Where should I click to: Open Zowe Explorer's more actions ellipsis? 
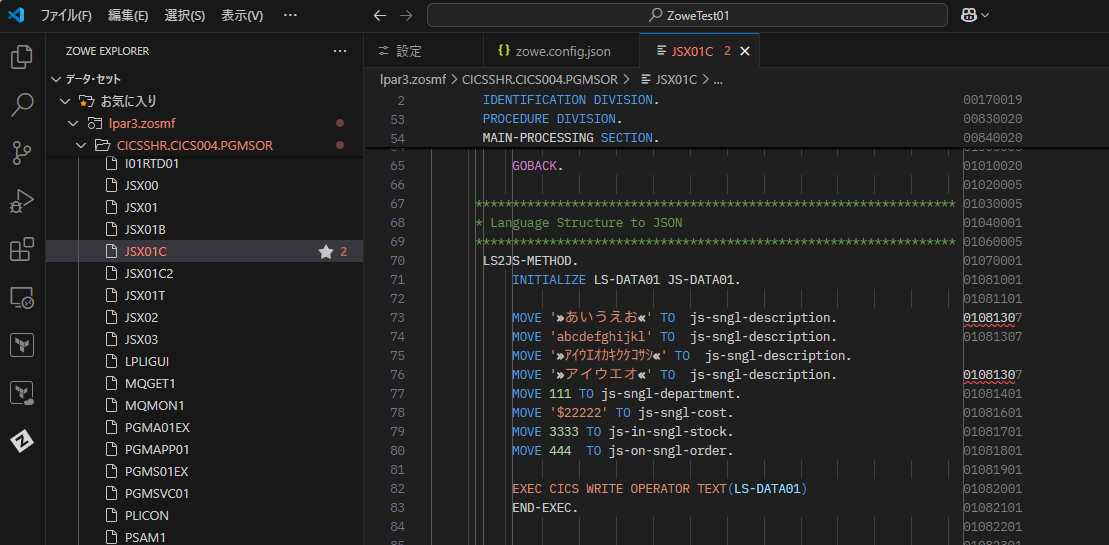pos(340,51)
